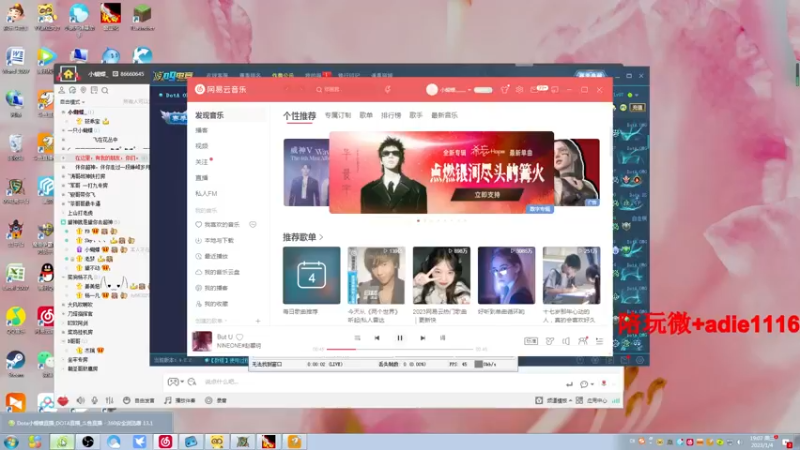The height and width of the screenshot is (450, 800).
Task: Switch to the 个性推荐 tab
Action: click(x=299, y=116)
